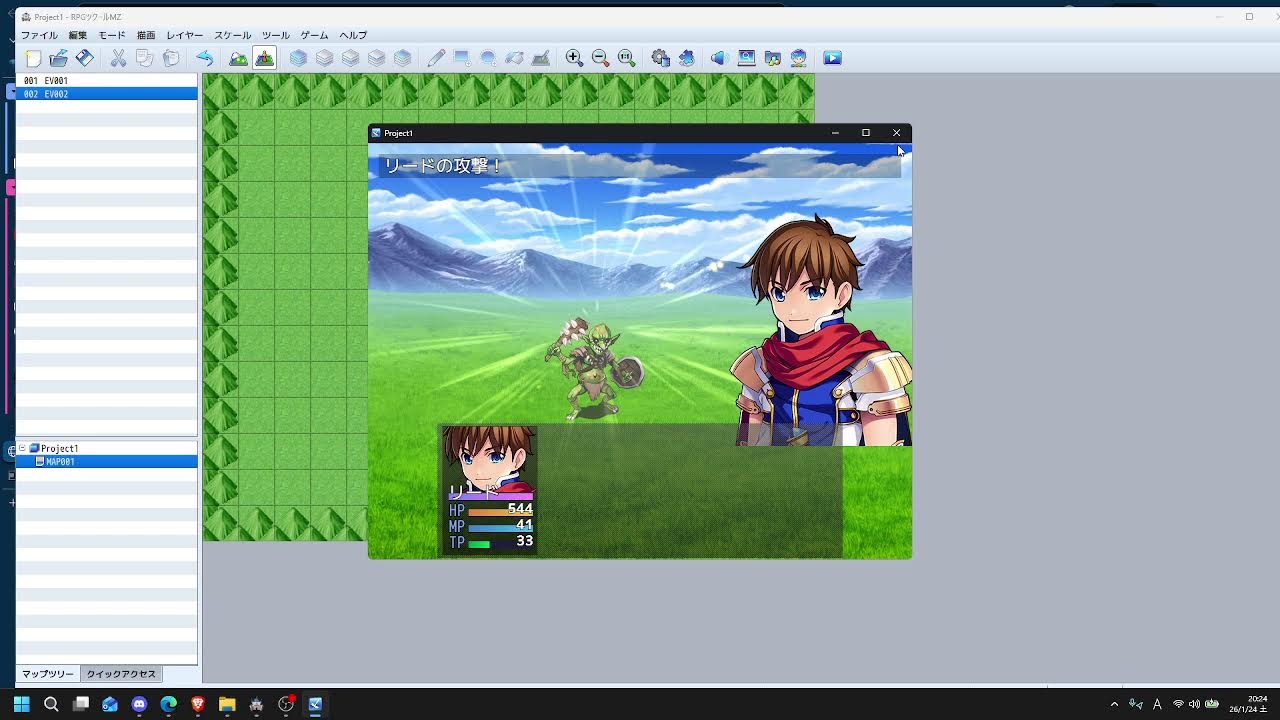Click the Cut scissors icon
The image size is (1280, 720).
click(118, 58)
